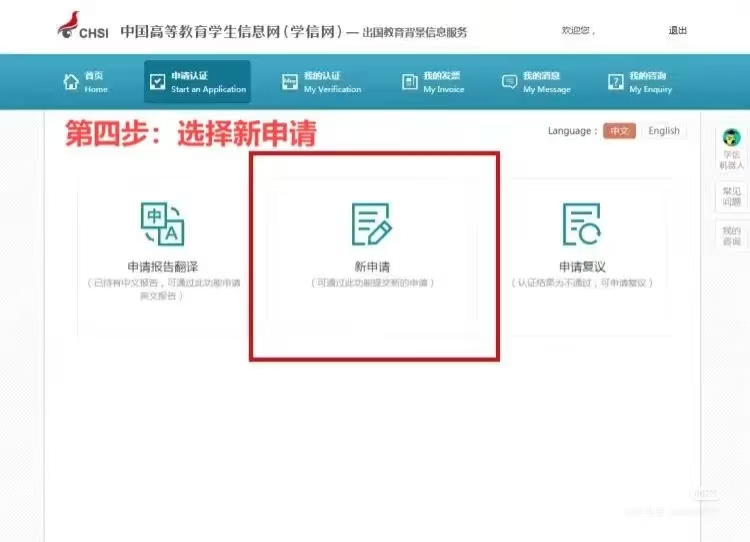Click the My Message speech bubble icon
The image size is (750, 542).
[x=509, y=82]
